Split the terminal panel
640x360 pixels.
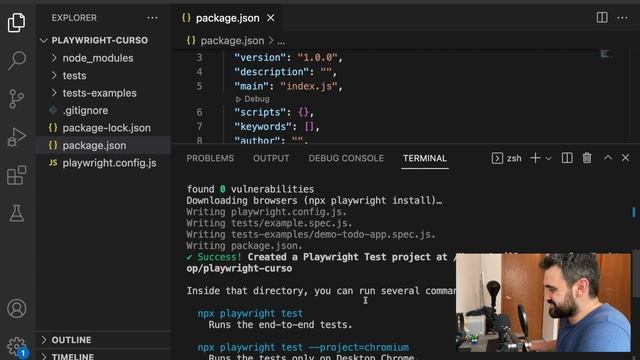pos(567,158)
